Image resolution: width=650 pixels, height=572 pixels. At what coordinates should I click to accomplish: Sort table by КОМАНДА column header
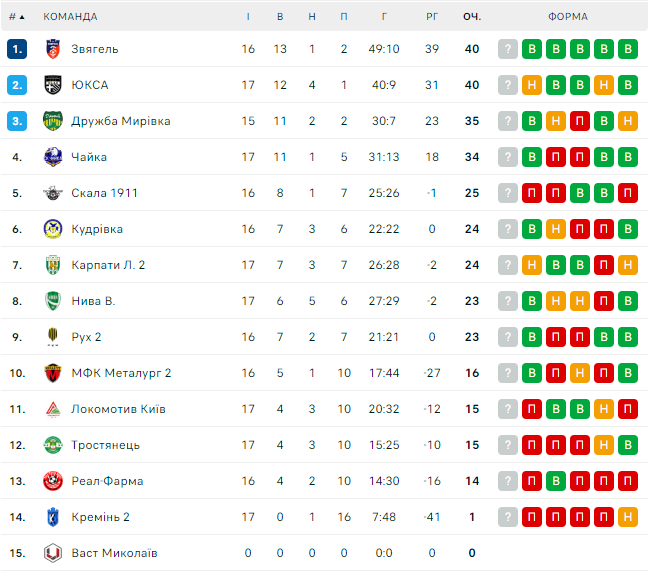[70, 17]
